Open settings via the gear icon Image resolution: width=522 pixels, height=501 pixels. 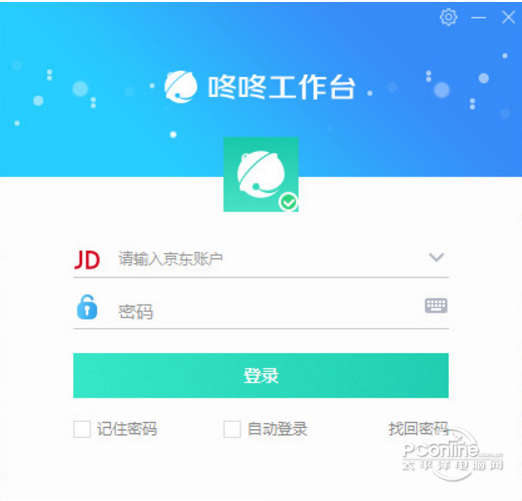448,17
